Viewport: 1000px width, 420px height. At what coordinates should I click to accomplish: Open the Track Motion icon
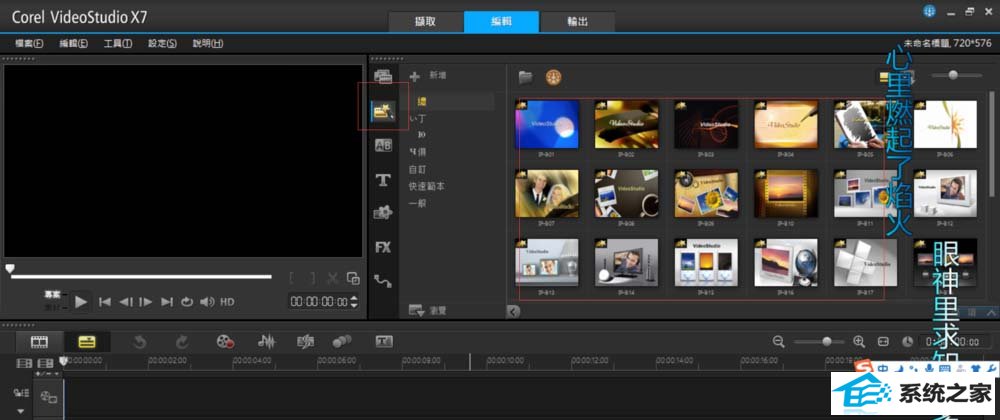point(342,342)
